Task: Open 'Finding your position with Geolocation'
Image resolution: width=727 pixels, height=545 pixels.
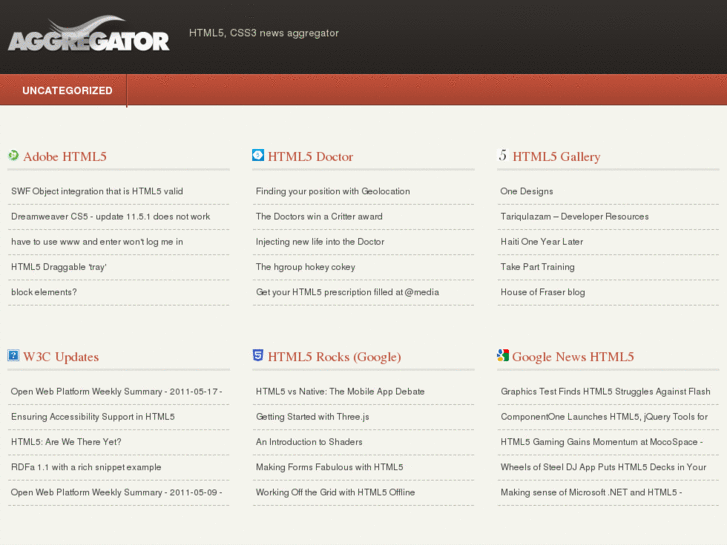Action: click(333, 191)
